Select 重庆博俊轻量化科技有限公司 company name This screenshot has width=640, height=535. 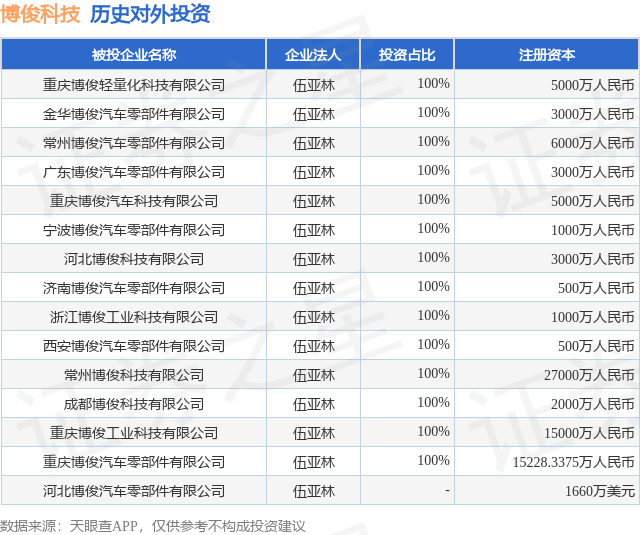point(134,85)
